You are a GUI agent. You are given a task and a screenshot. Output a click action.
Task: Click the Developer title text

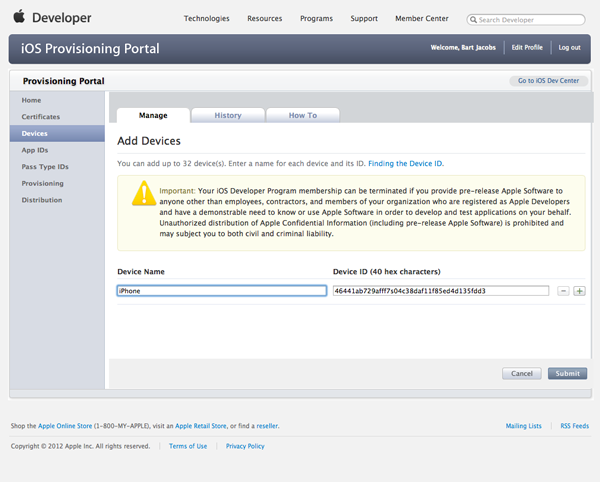(62, 18)
